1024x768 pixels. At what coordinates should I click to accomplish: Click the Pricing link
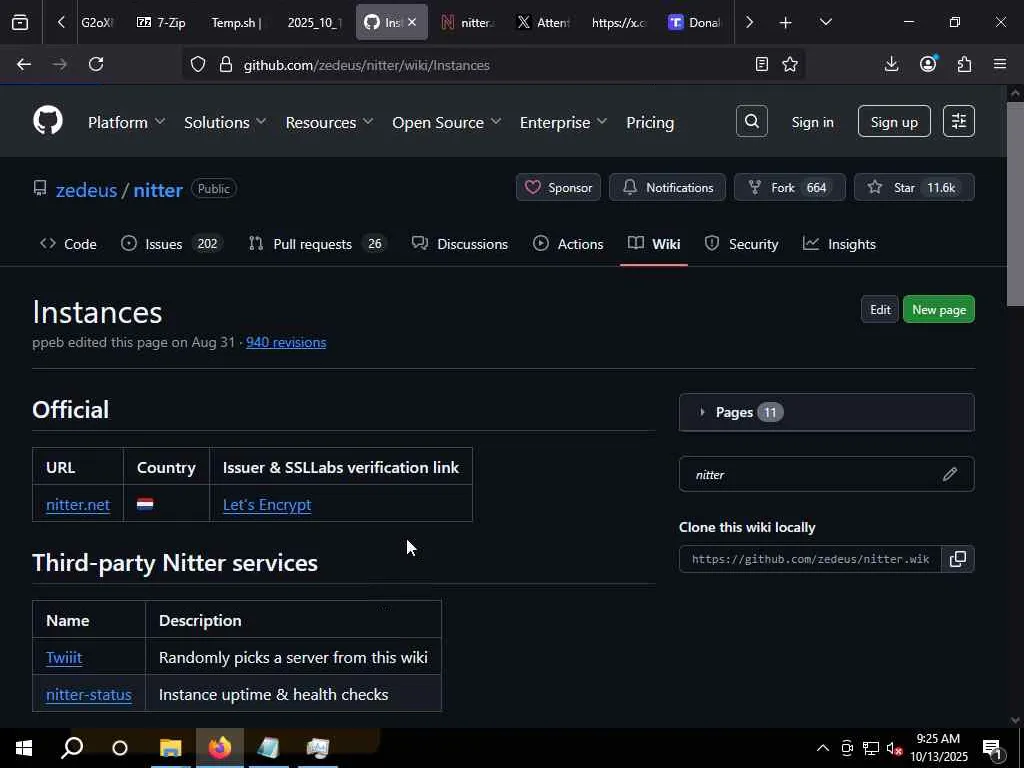pyautogui.click(x=650, y=122)
